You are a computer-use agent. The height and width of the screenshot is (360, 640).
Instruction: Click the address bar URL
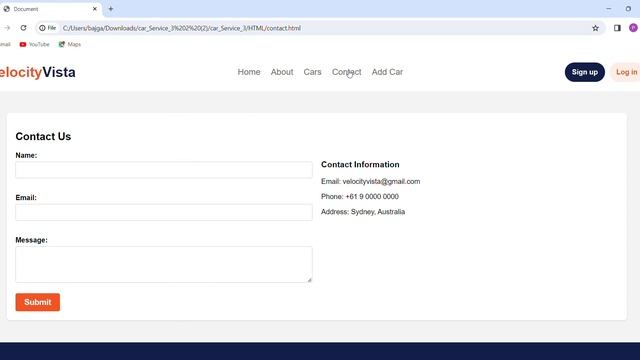(182, 28)
